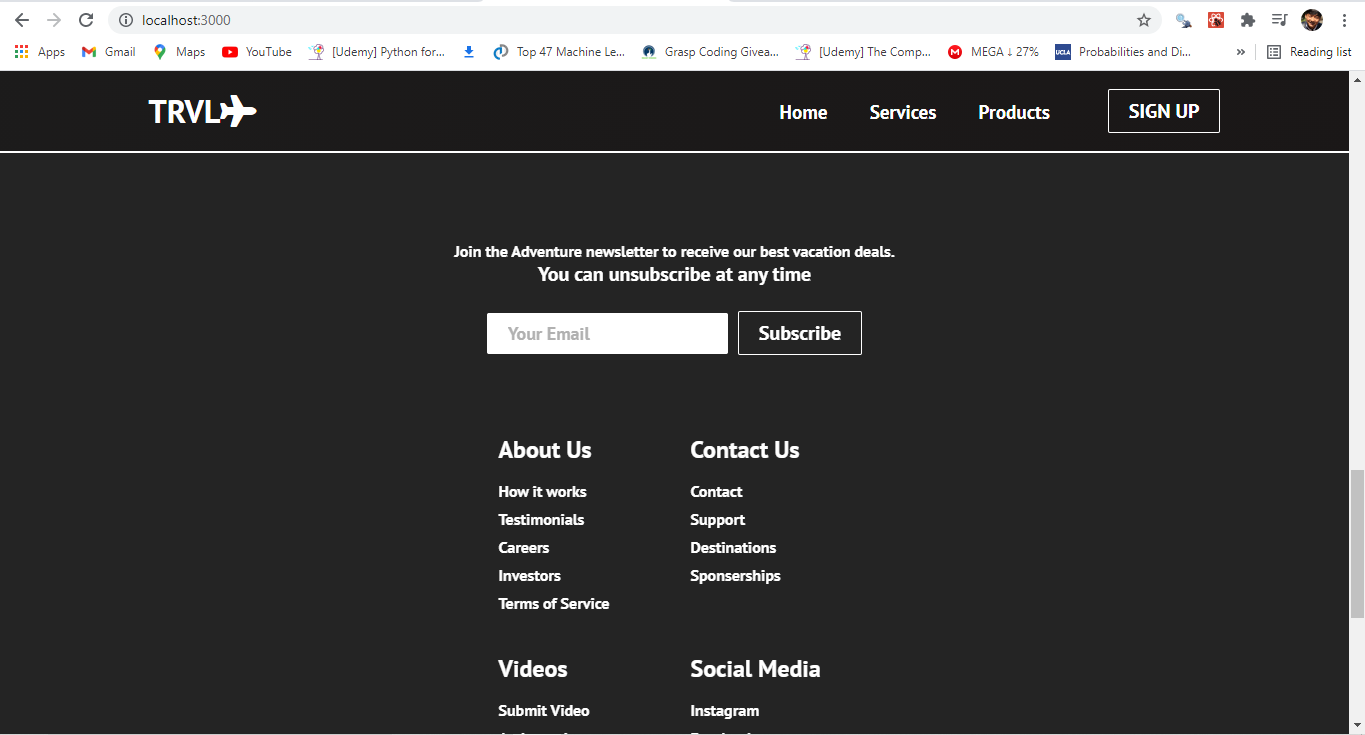Open the Careers link under About Us
This screenshot has width=1365, height=735.
coord(523,547)
